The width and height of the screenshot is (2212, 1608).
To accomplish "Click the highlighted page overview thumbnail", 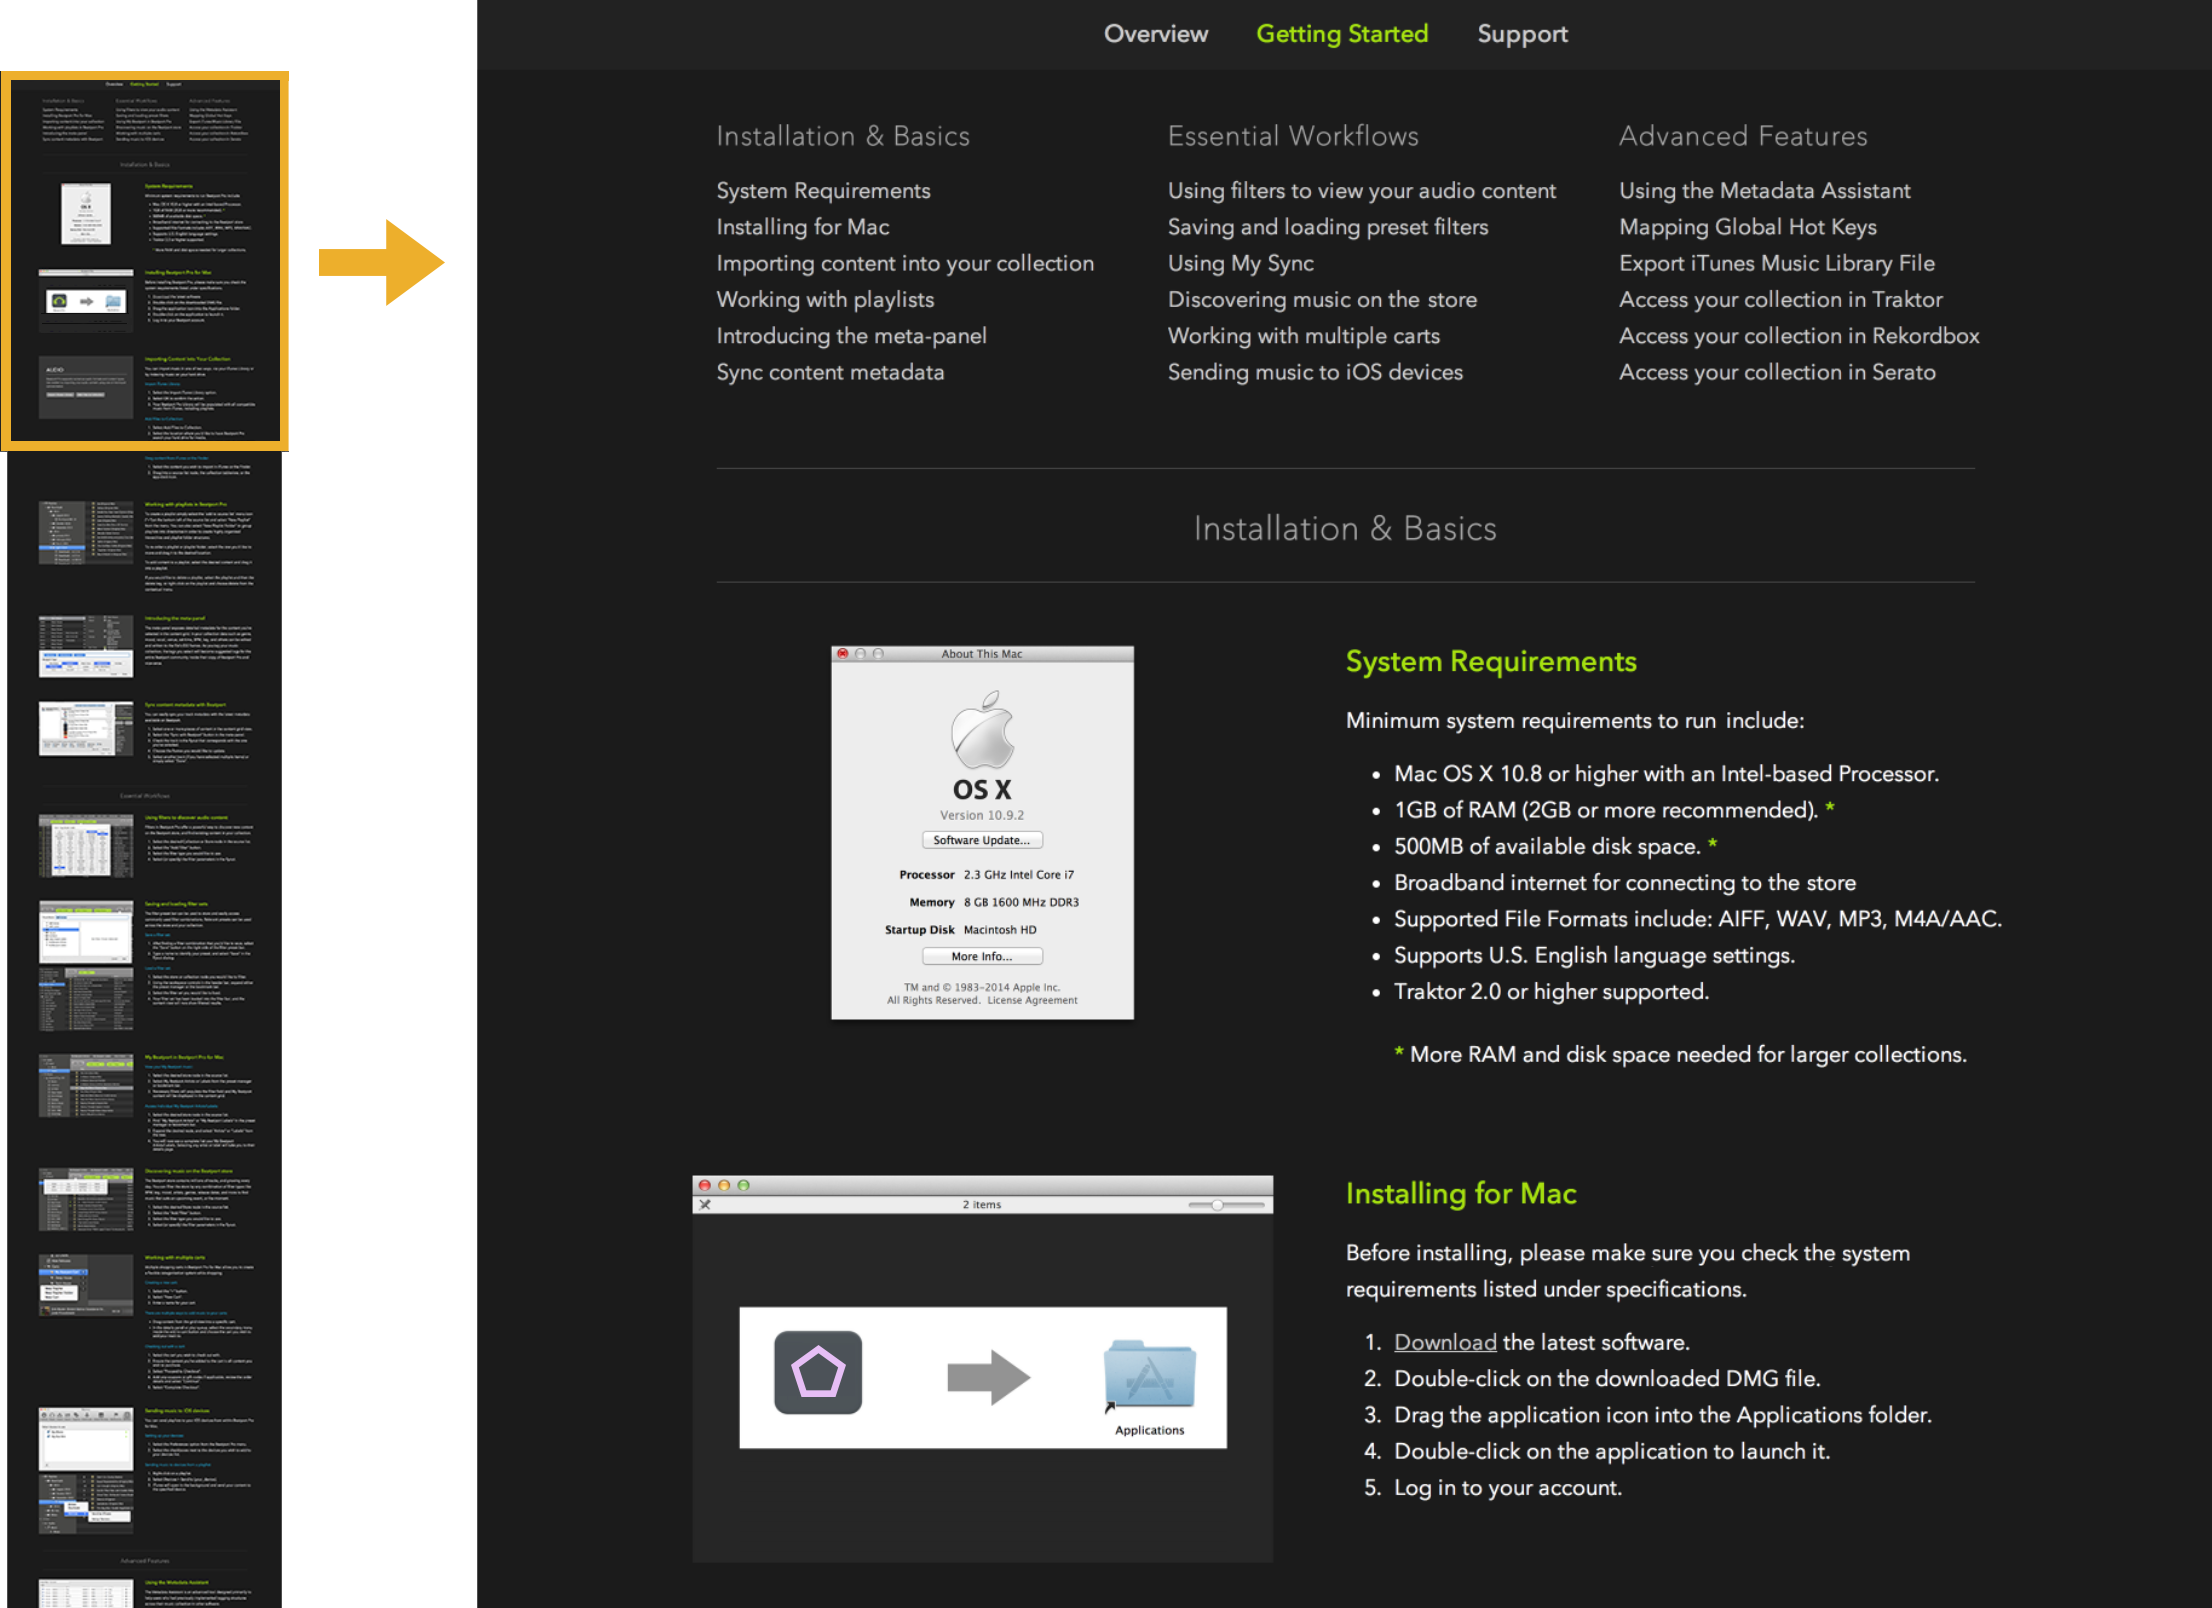I will pos(145,260).
